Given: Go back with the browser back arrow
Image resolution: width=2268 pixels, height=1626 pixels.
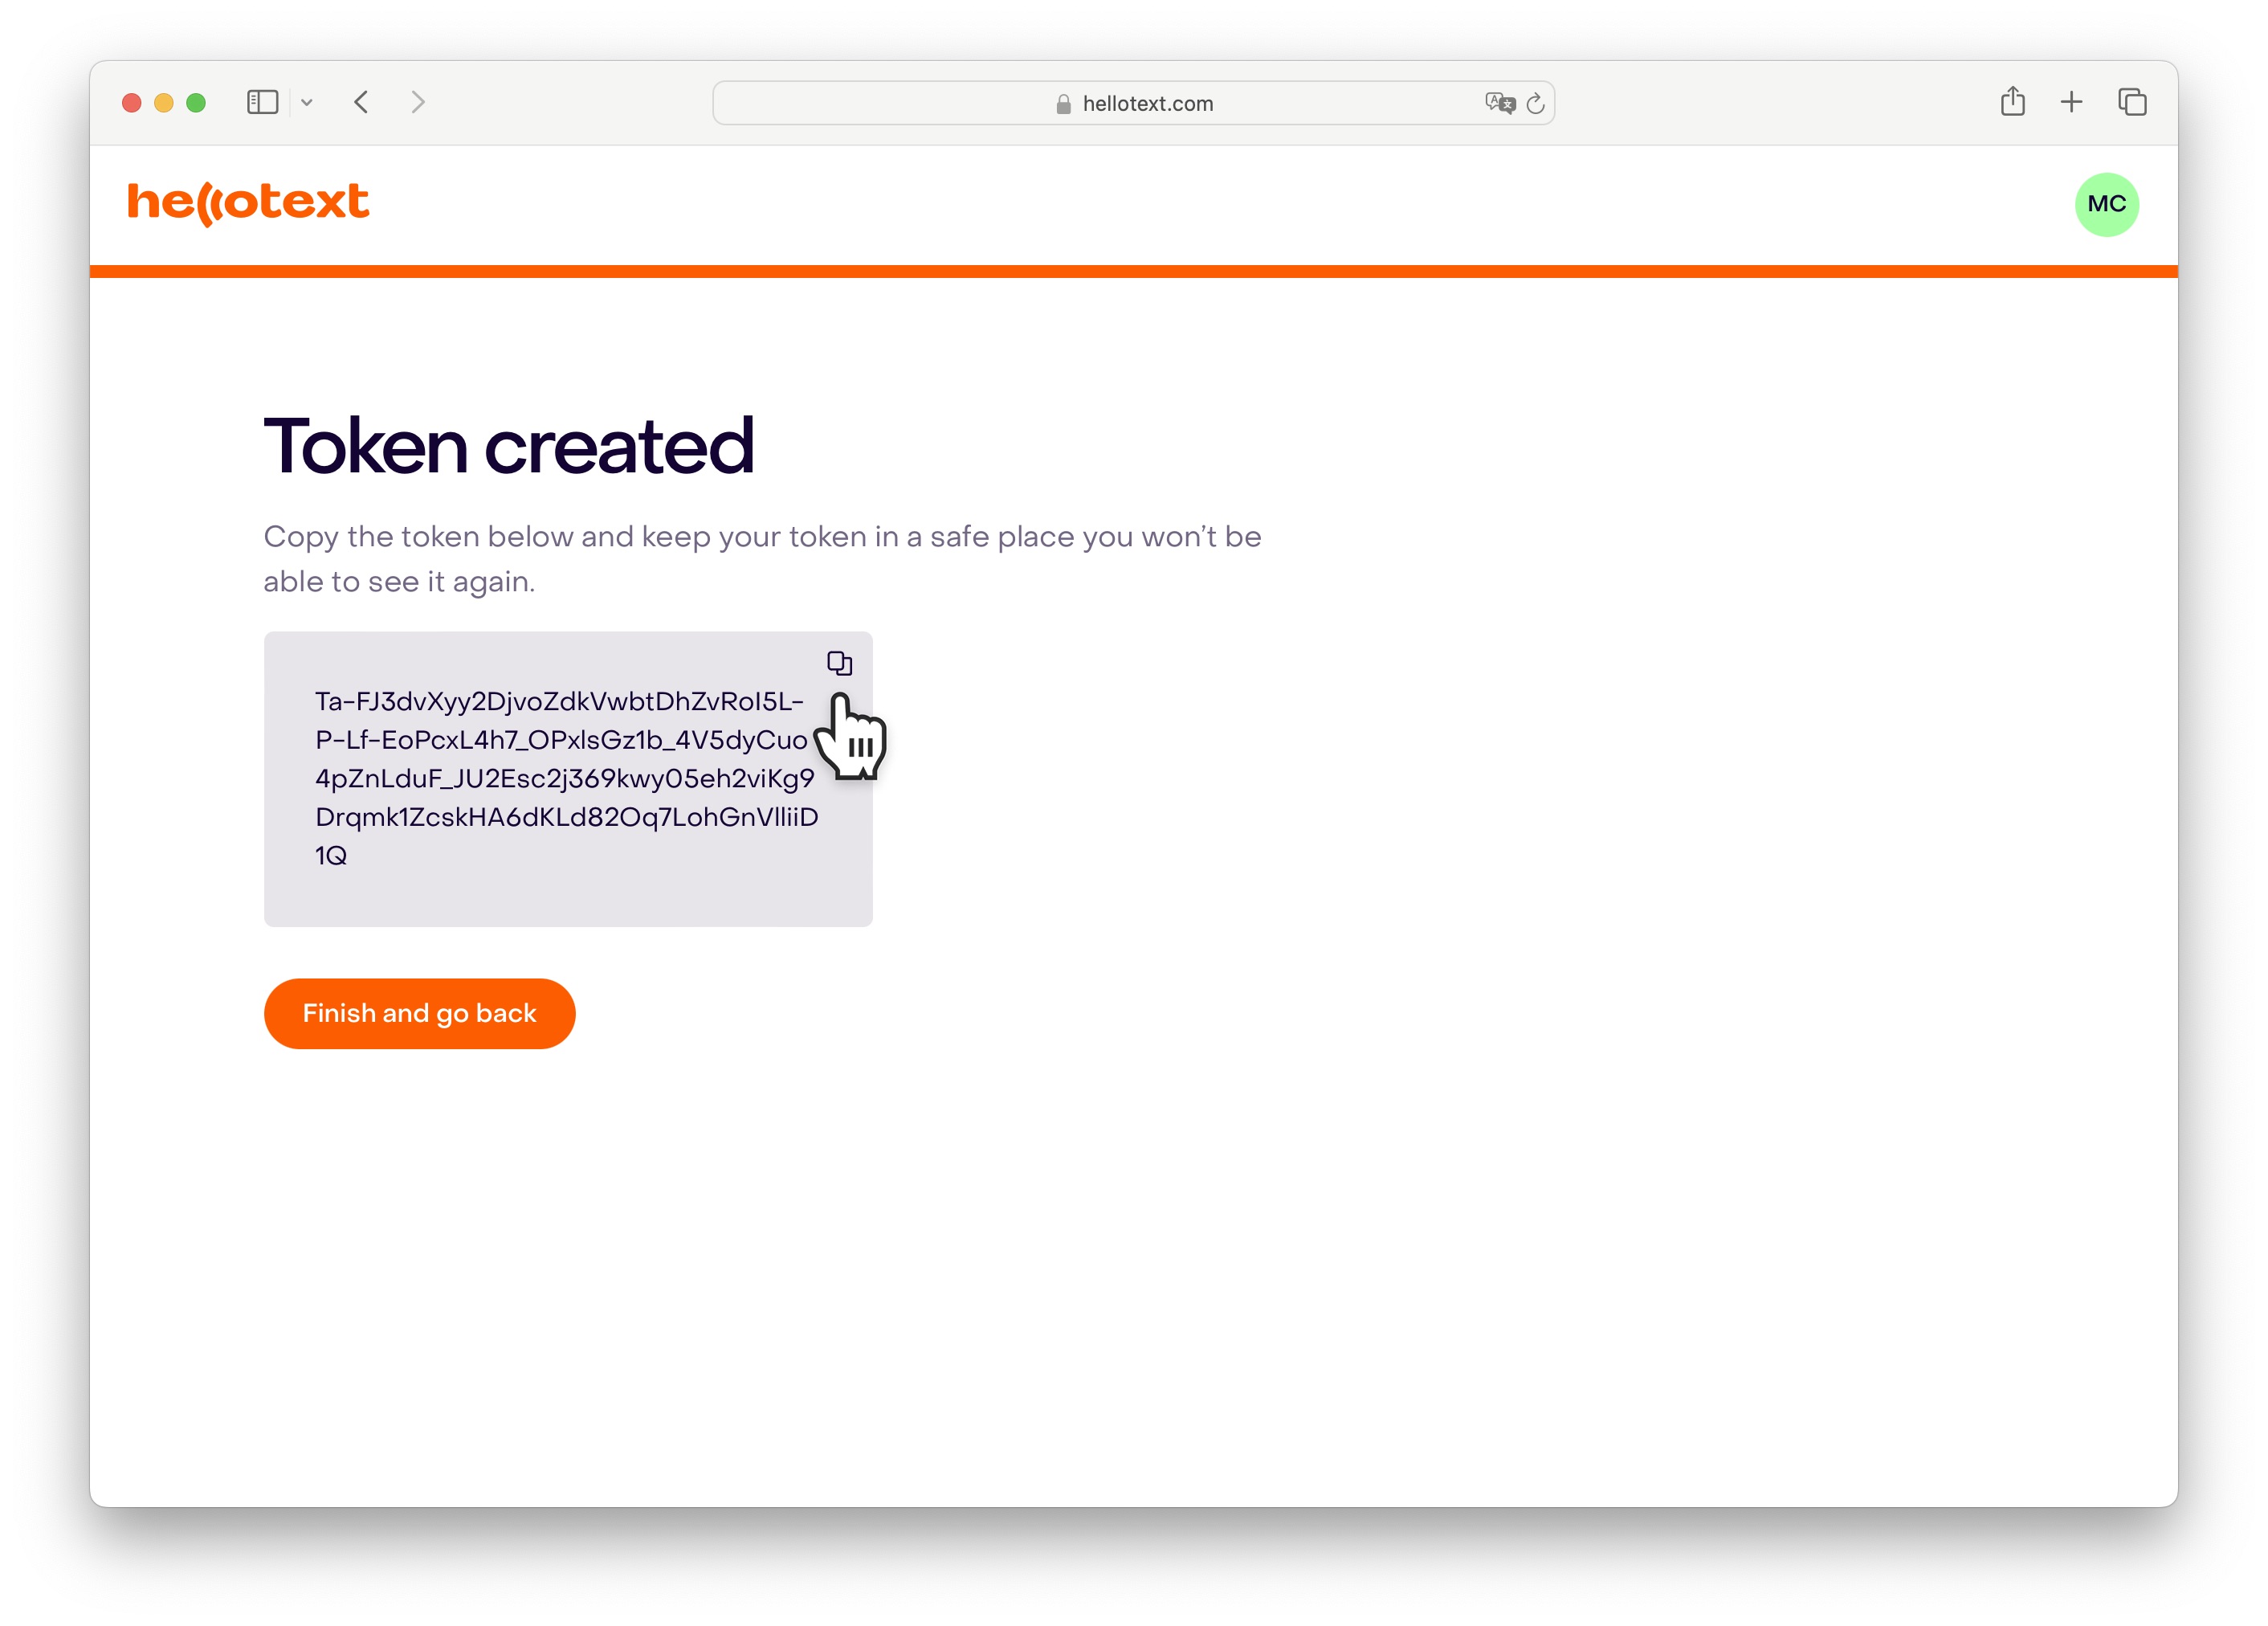Looking at the screenshot, I should 362,102.
